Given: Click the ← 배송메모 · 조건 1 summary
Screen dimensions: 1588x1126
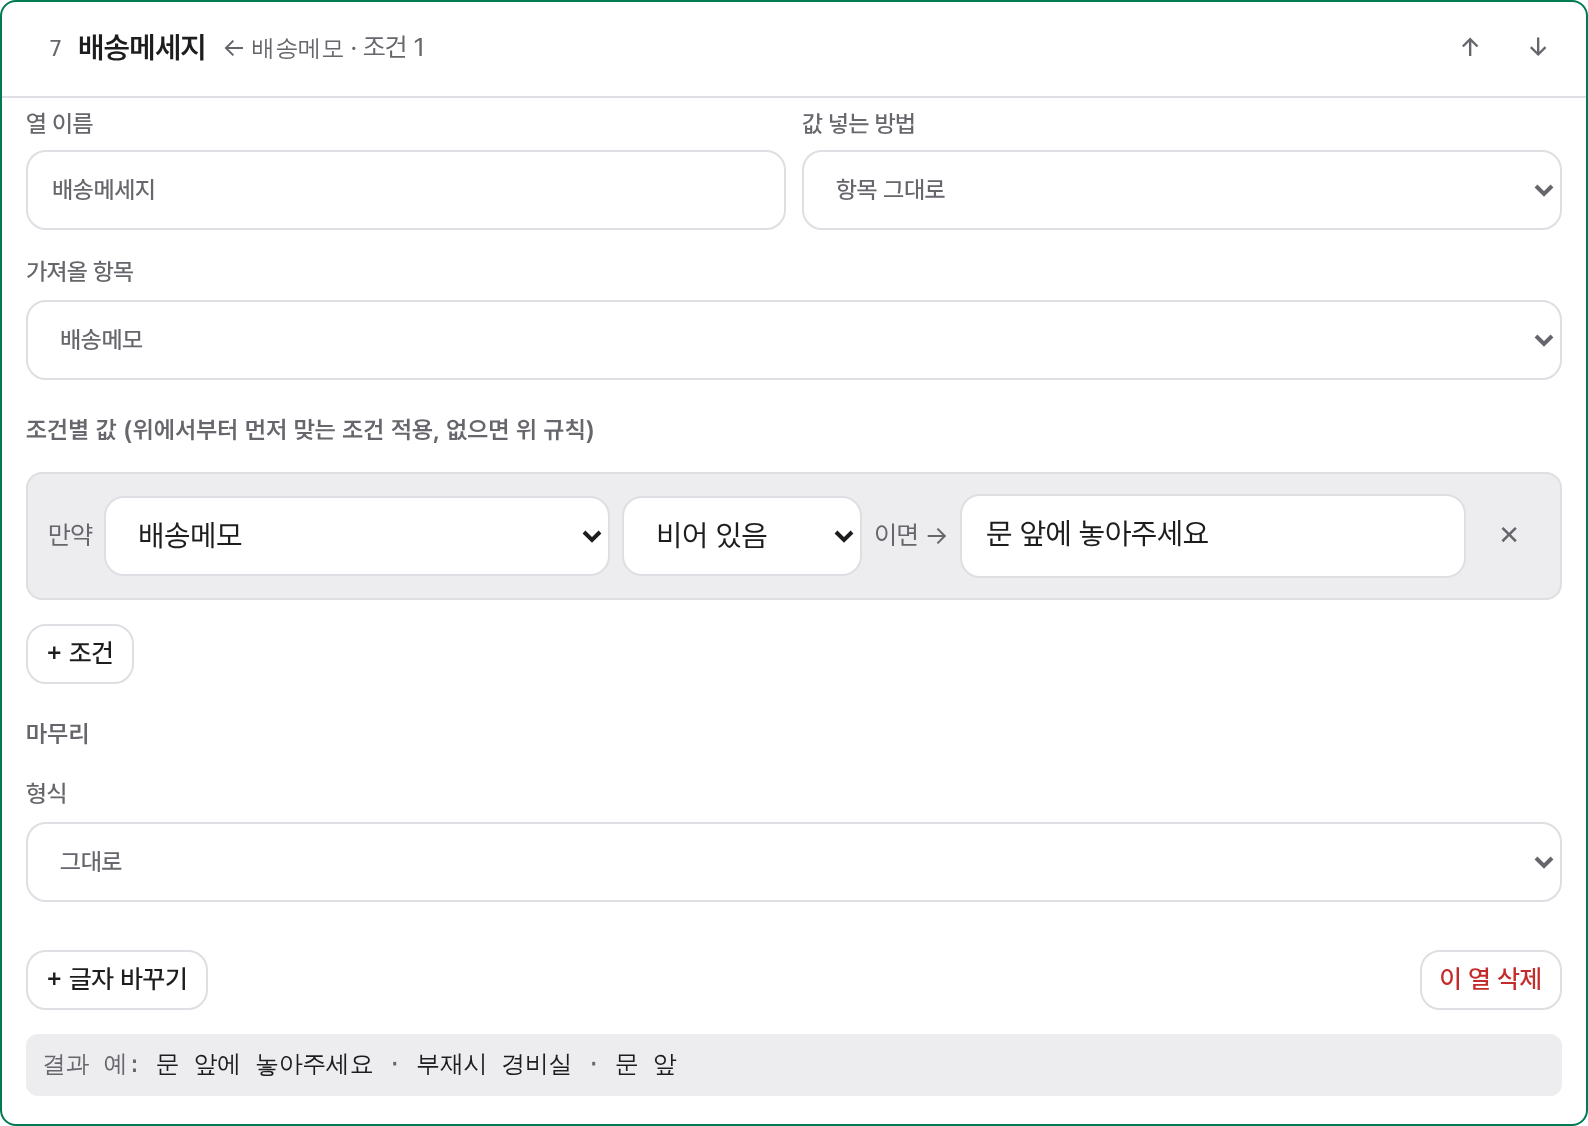Looking at the screenshot, I should point(325,47).
